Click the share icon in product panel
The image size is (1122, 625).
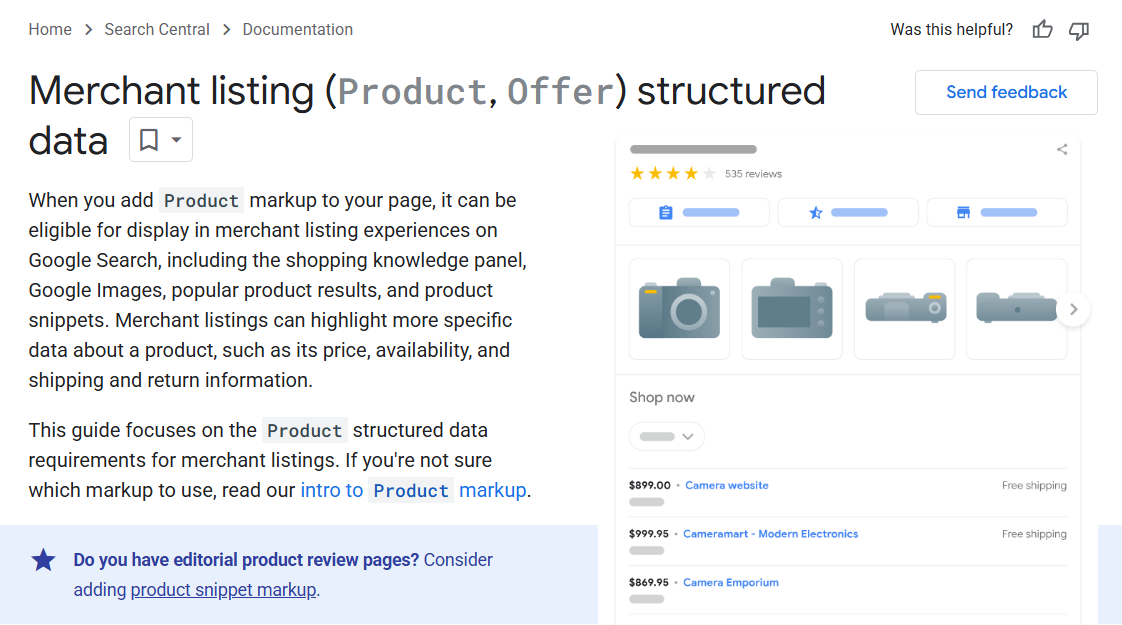pyautogui.click(x=1062, y=150)
